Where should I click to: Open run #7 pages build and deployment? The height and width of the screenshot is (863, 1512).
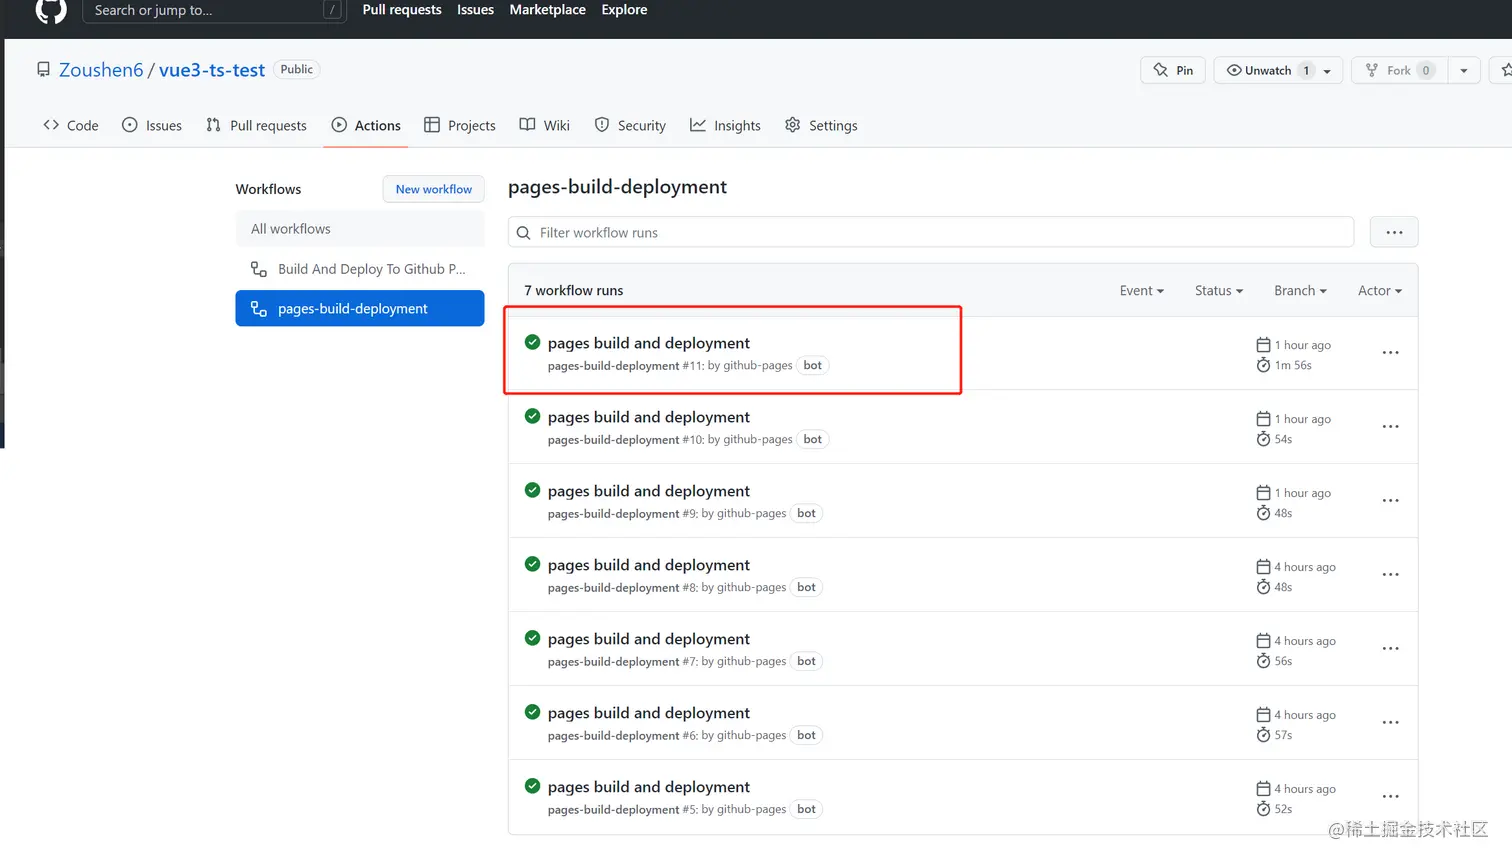click(649, 639)
